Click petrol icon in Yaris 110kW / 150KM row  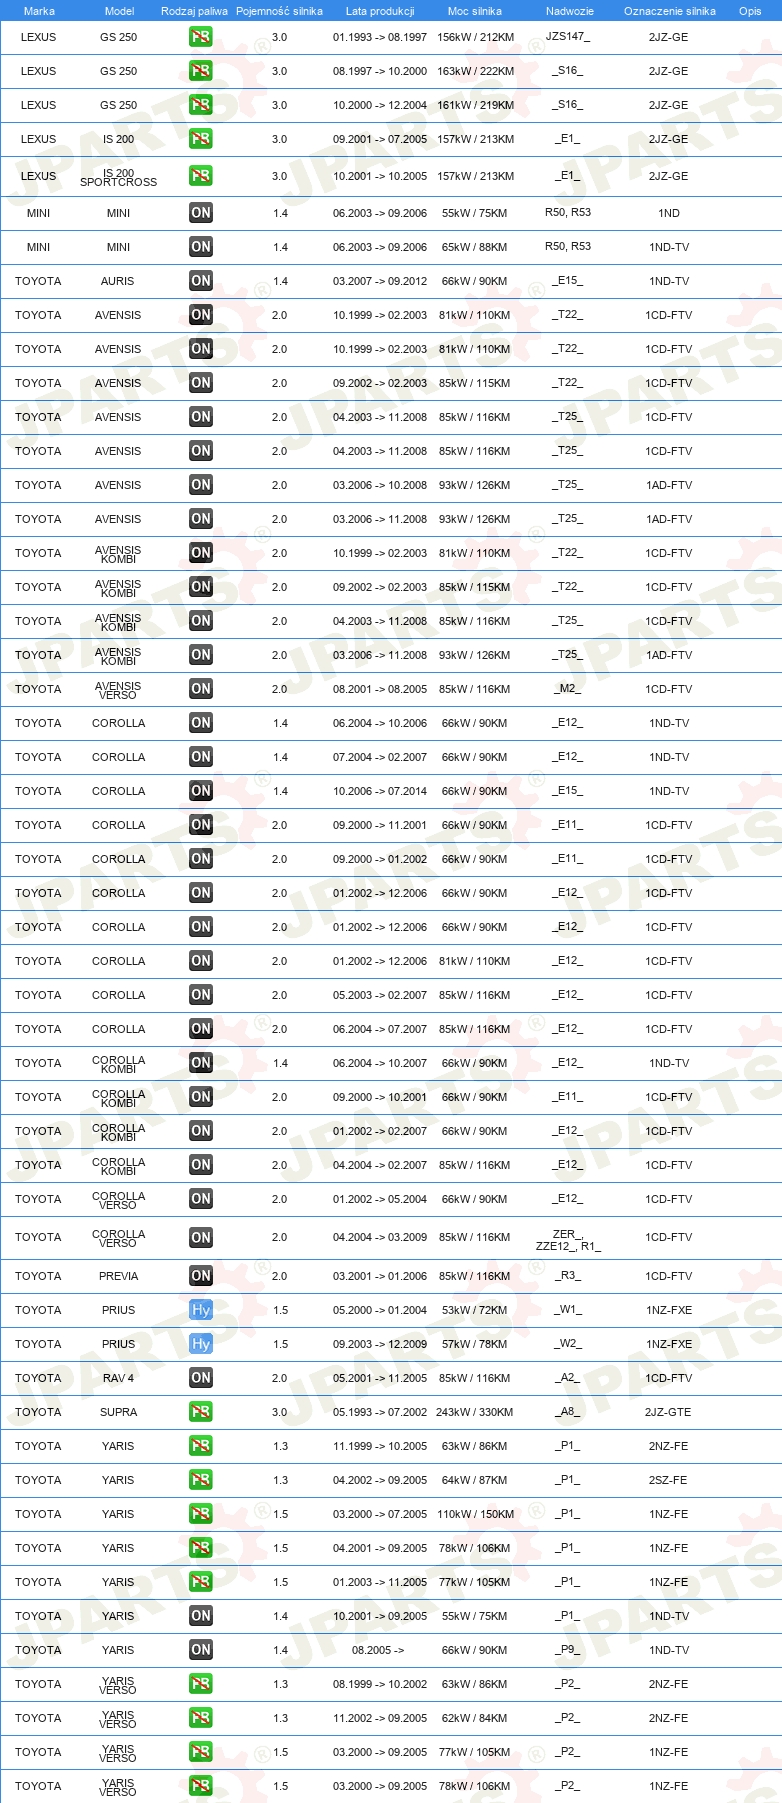[201, 1514]
